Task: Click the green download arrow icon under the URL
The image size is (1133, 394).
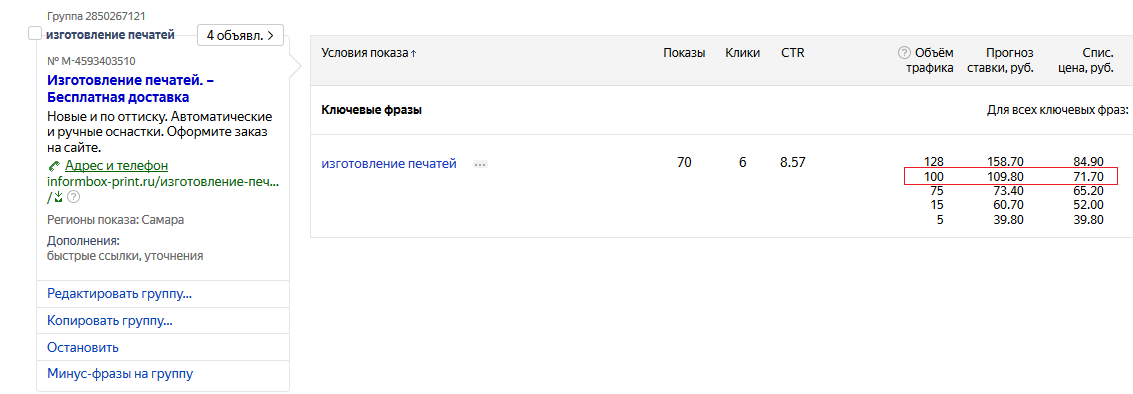Action: (58, 197)
